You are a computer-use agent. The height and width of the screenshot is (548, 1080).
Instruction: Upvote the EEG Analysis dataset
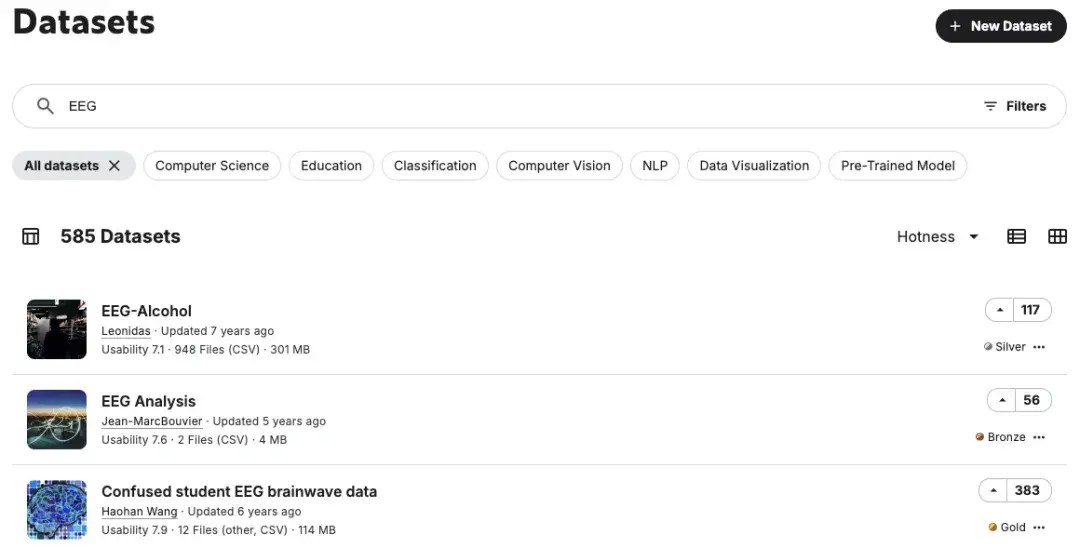[x=1001, y=400]
